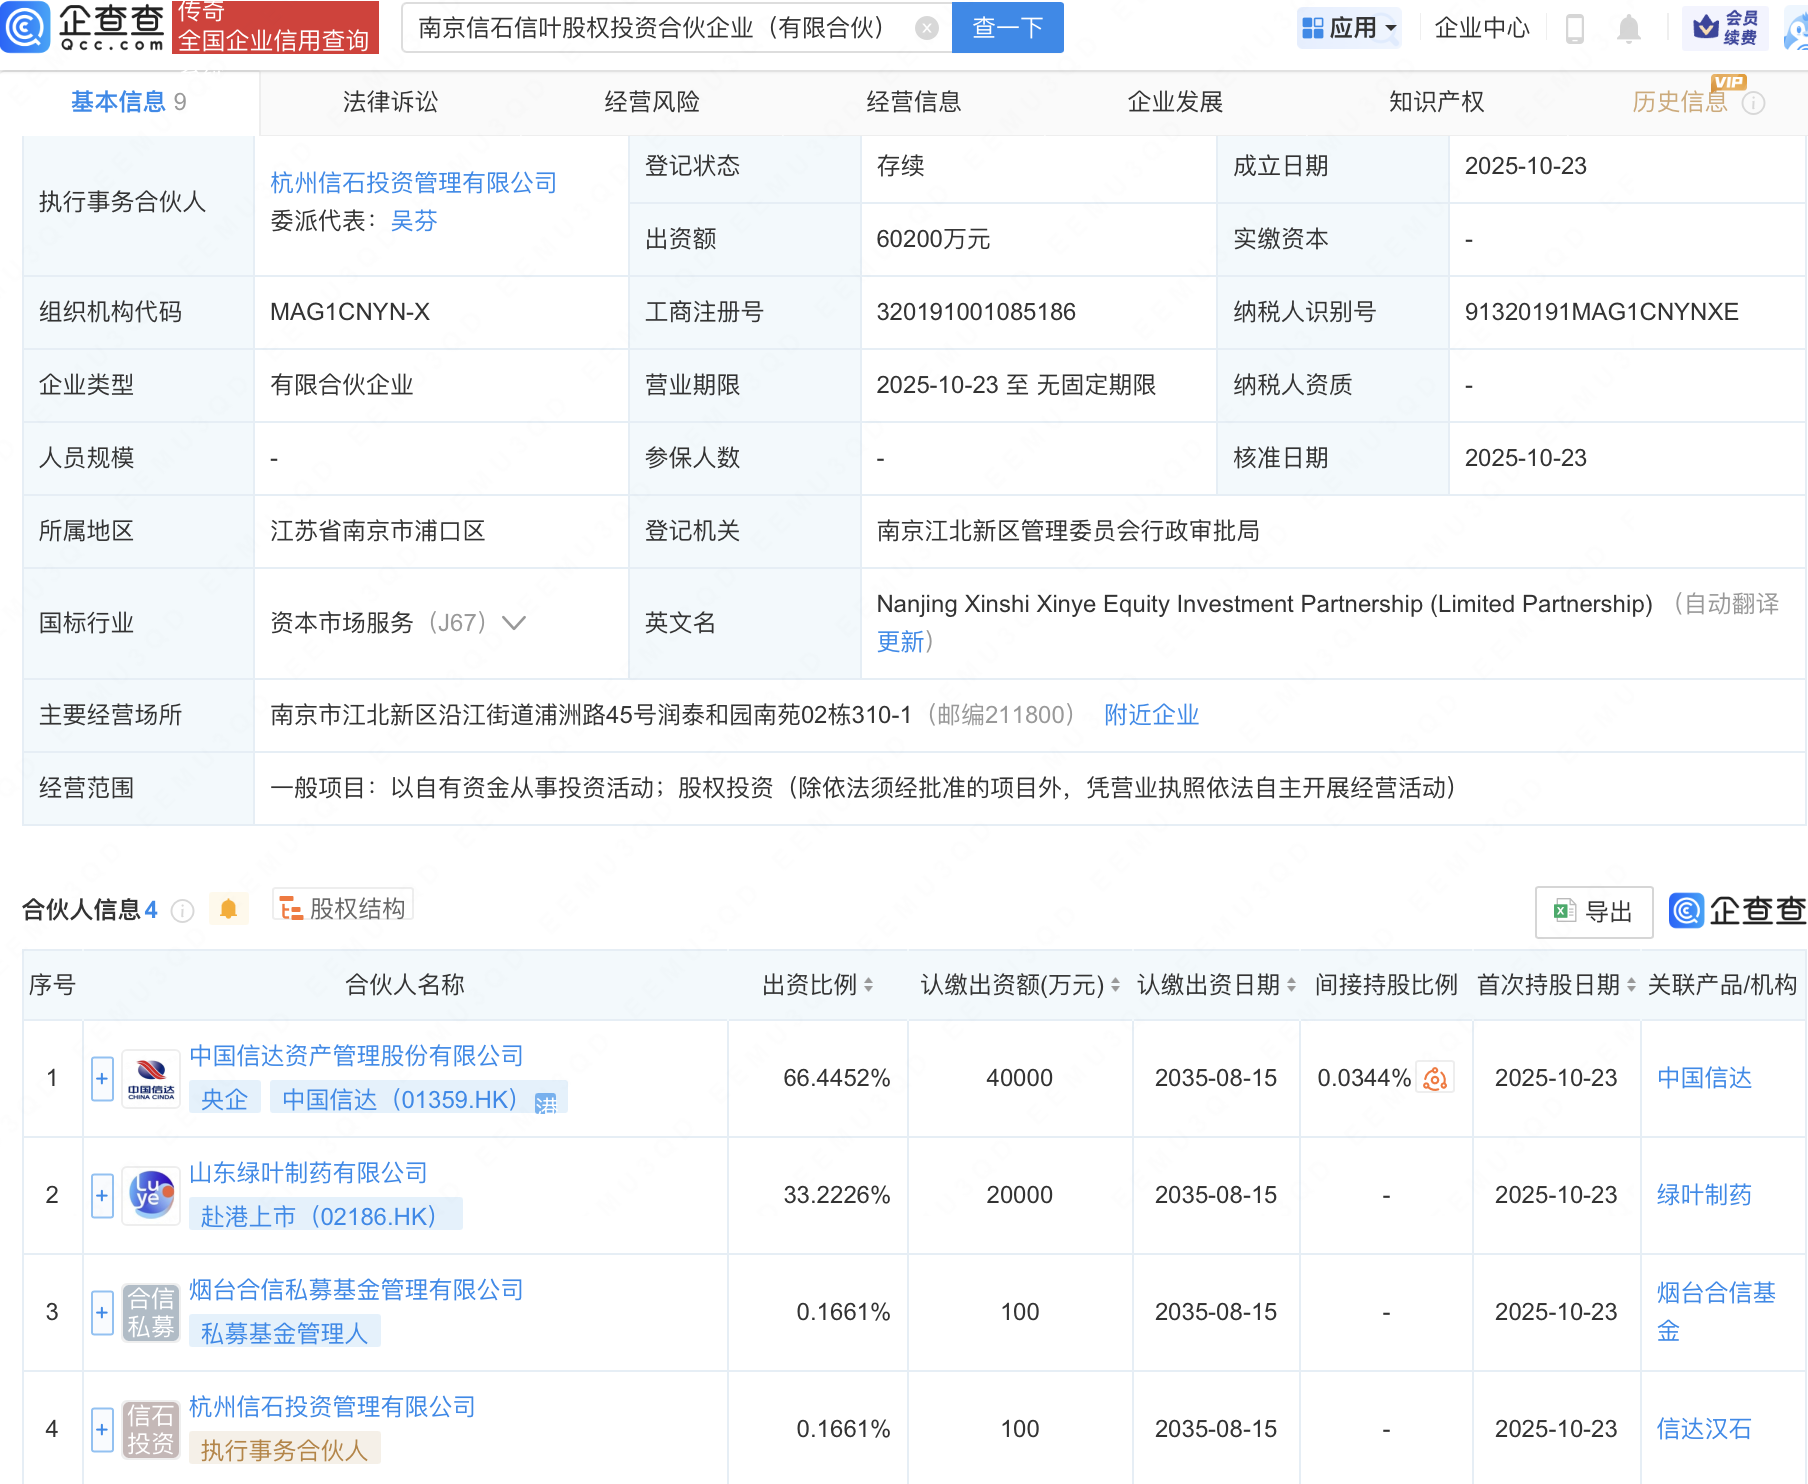Toggle the partner info alert bell
The height and width of the screenshot is (1484, 1808).
(x=228, y=909)
